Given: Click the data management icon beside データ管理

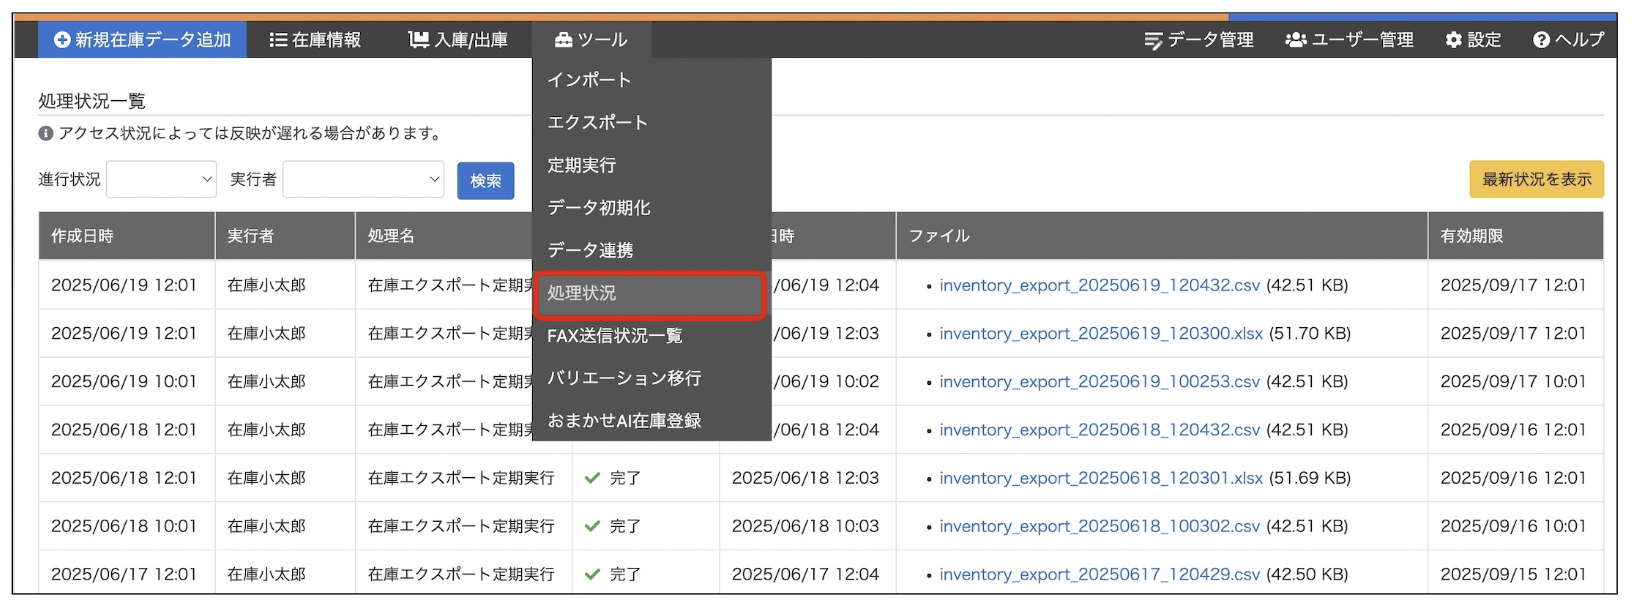Looking at the screenshot, I should [1153, 40].
